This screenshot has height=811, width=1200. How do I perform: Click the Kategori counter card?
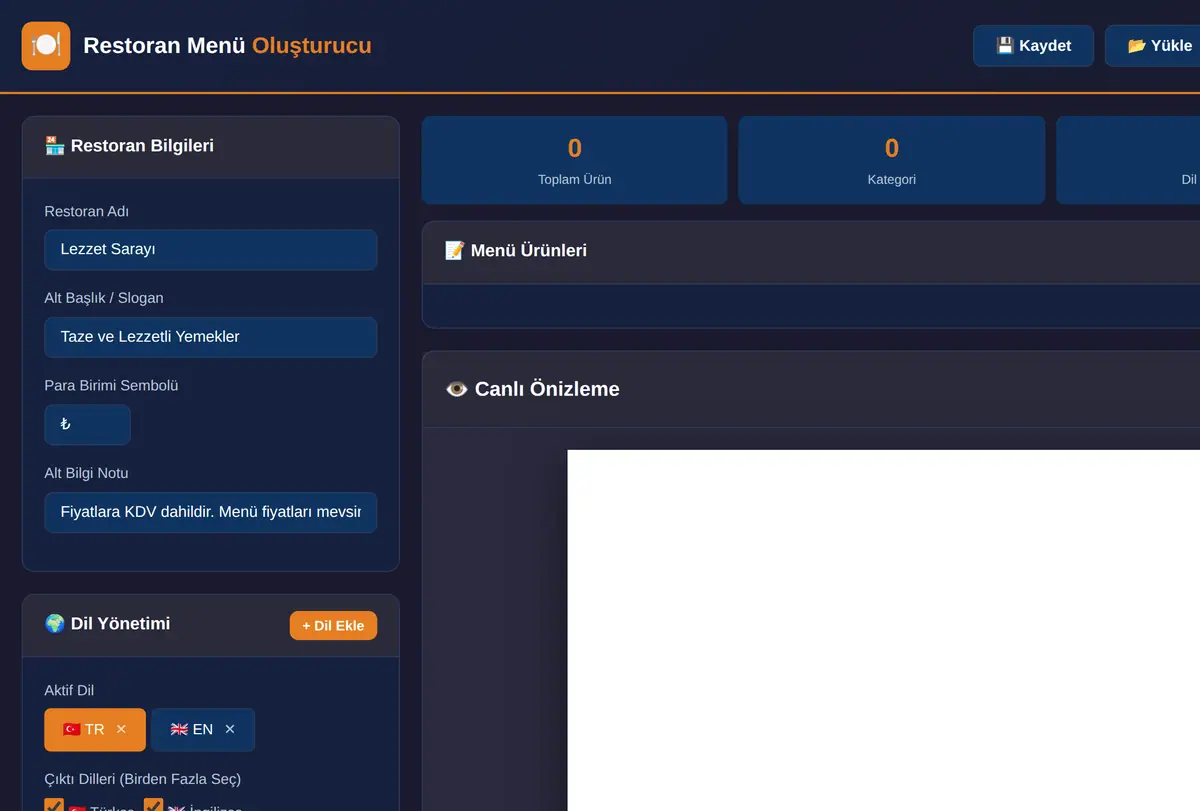tap(892, 160)
